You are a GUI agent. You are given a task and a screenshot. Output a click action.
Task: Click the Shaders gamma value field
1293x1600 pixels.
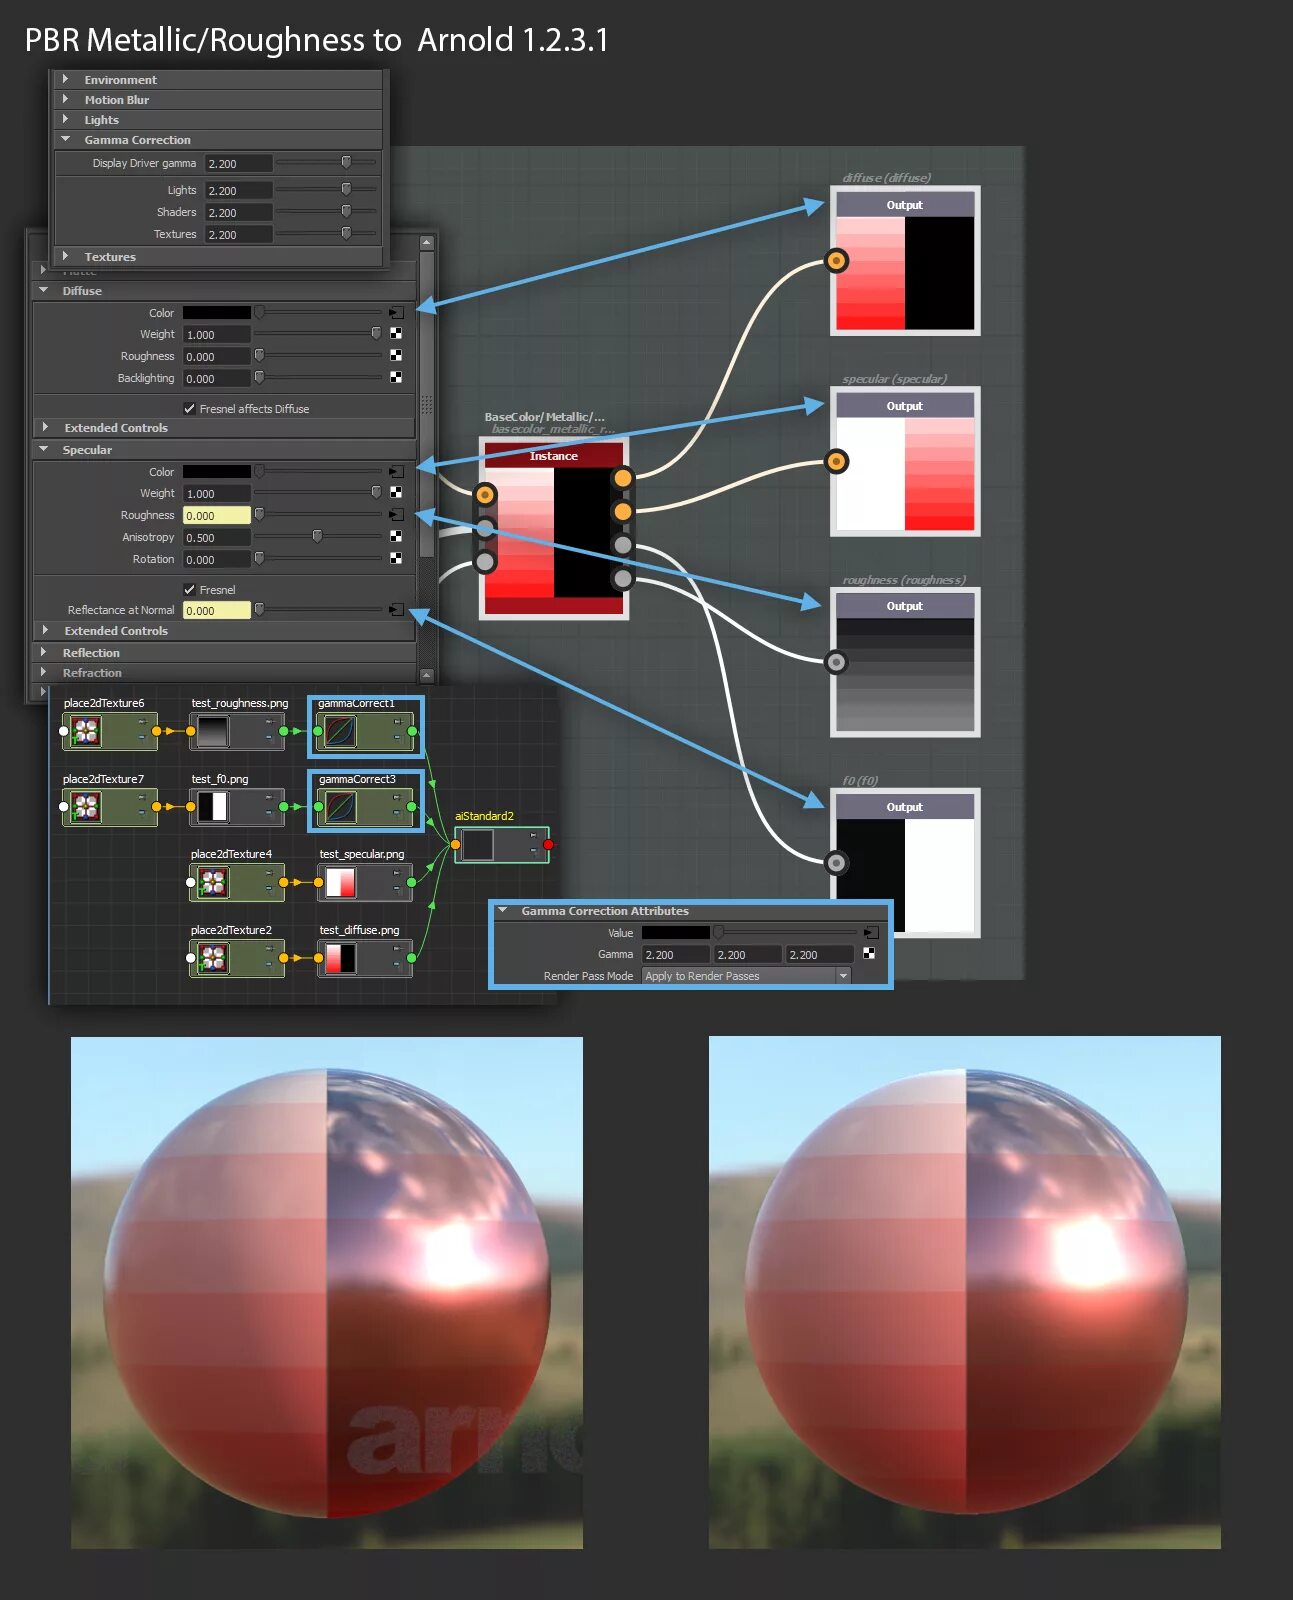point(239,212)
